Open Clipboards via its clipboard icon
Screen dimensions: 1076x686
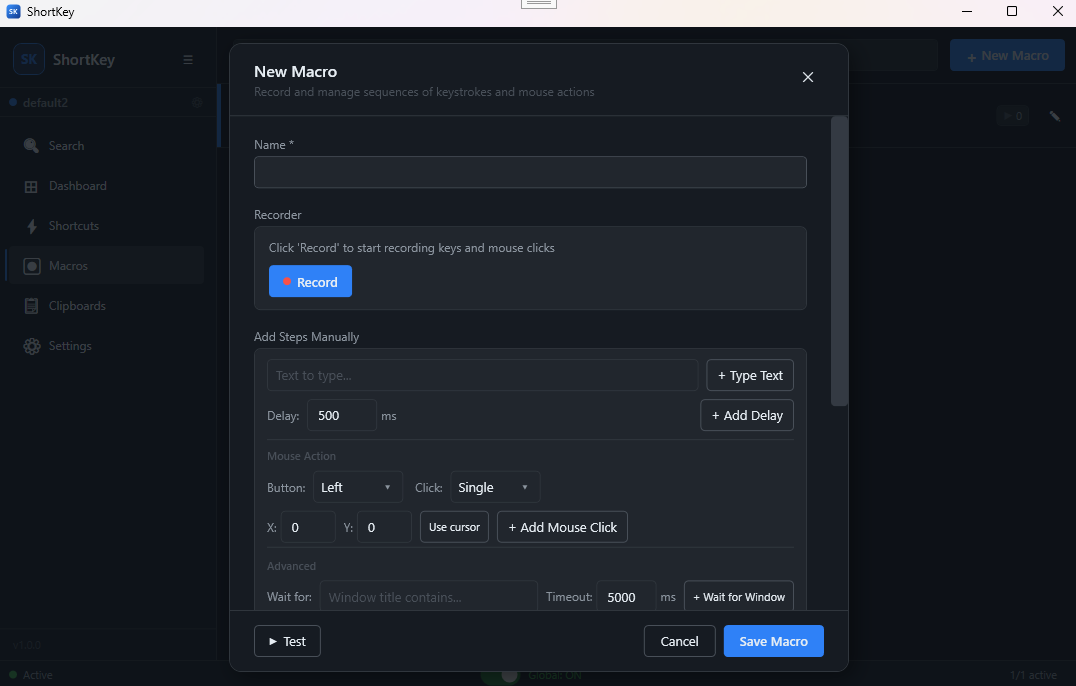pos(31,305)
